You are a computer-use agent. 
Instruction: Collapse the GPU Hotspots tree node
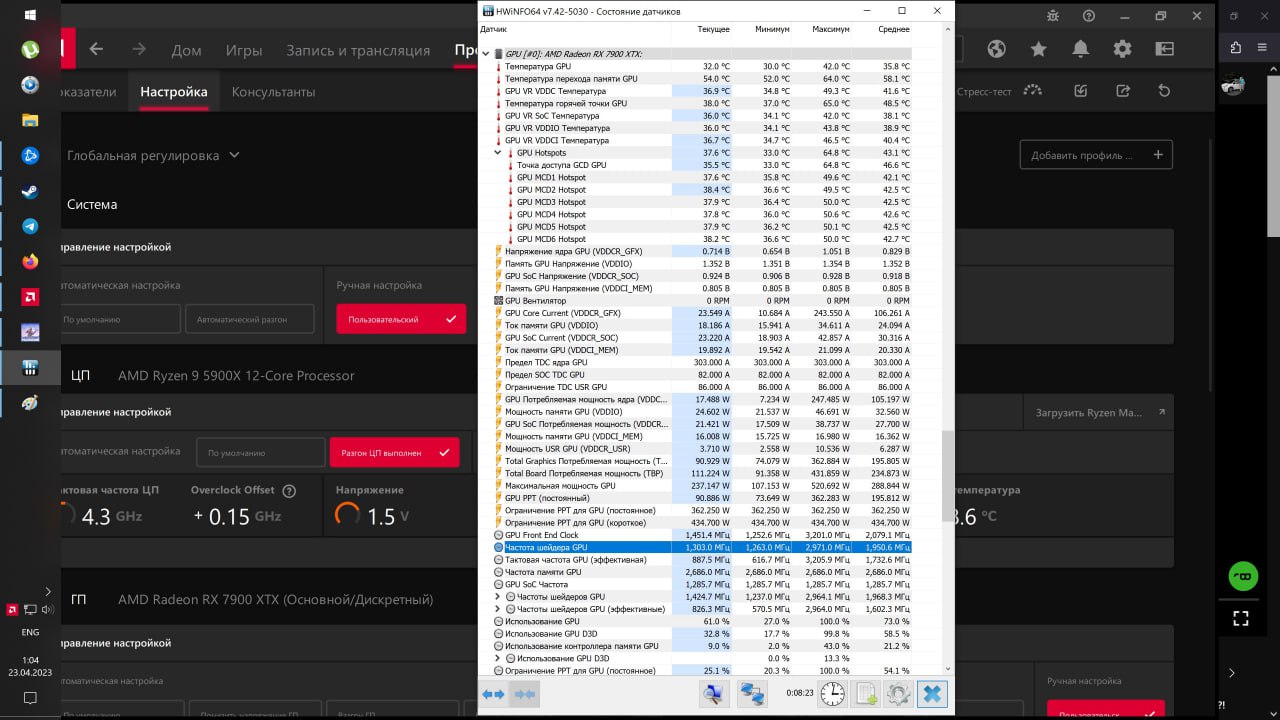(498, 153)
